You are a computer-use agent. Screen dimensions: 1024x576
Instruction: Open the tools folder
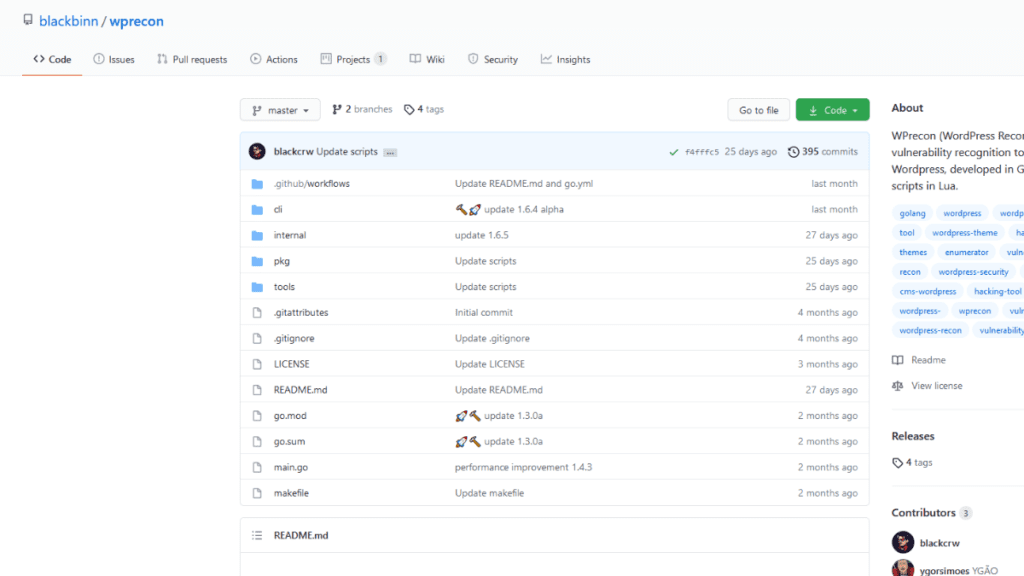(x=284, y=287)
